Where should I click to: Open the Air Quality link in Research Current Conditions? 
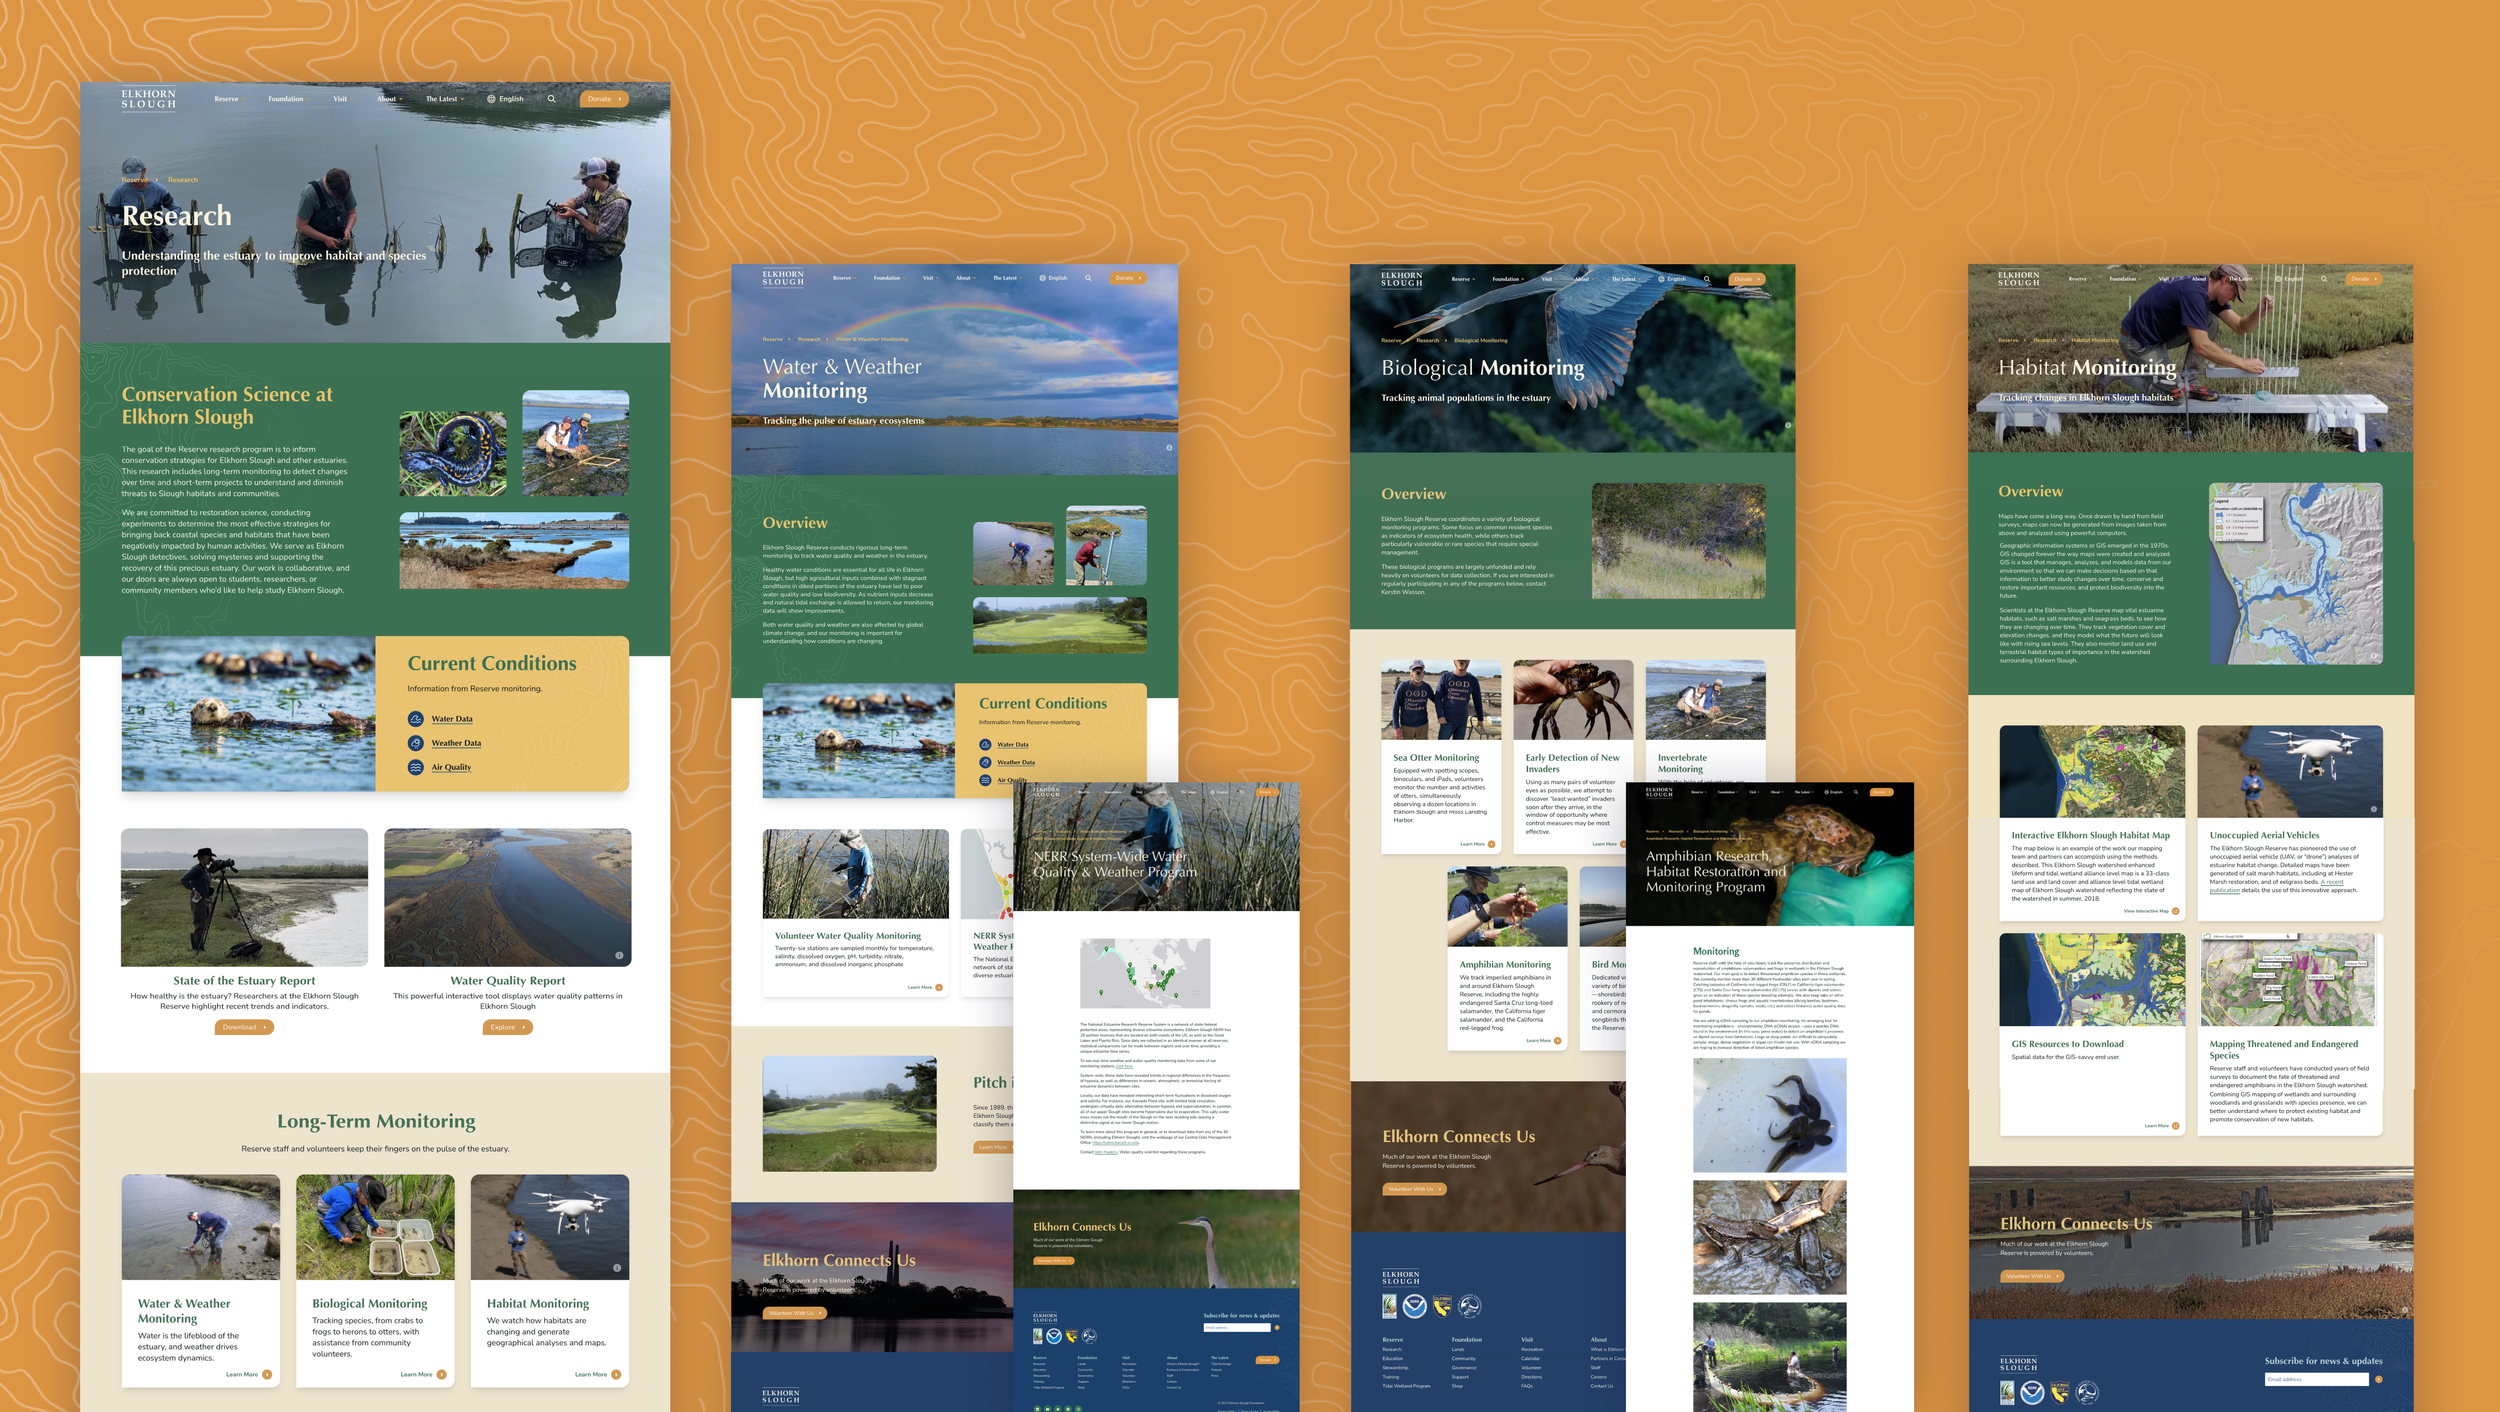coord(451,767)
